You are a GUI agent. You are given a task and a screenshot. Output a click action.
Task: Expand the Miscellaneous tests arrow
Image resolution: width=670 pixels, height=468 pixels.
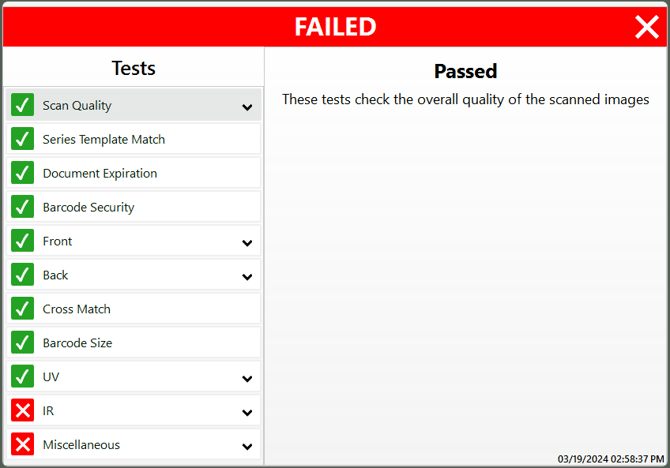(247, 446)
